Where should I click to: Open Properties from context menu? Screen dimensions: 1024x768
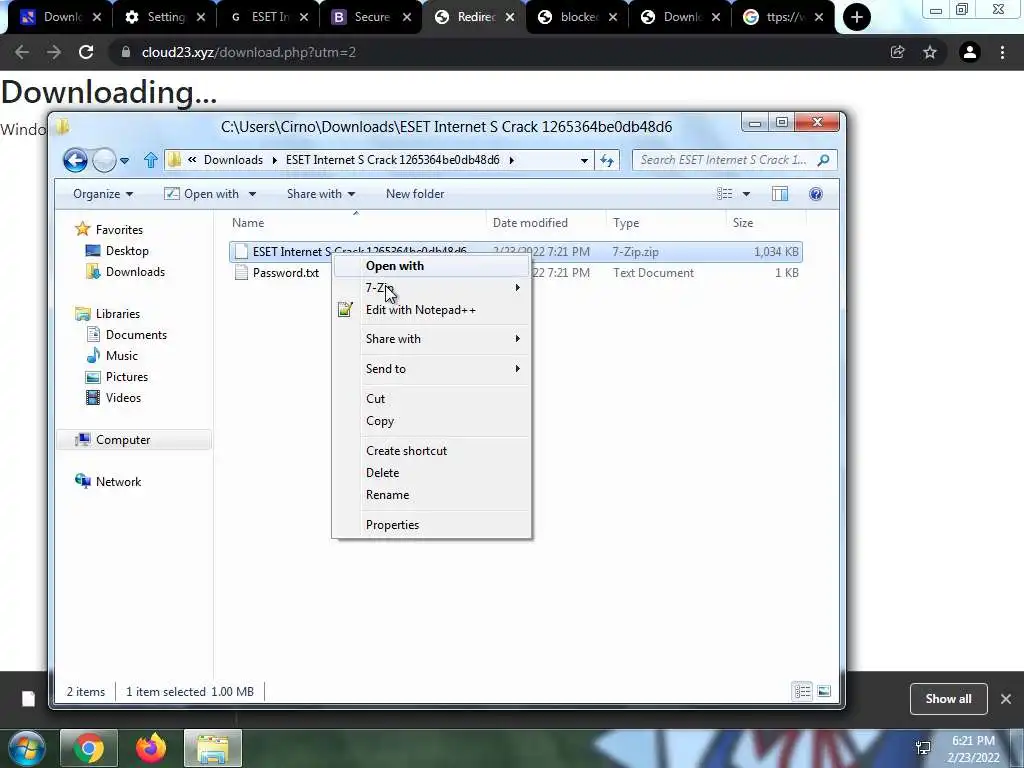432,525
